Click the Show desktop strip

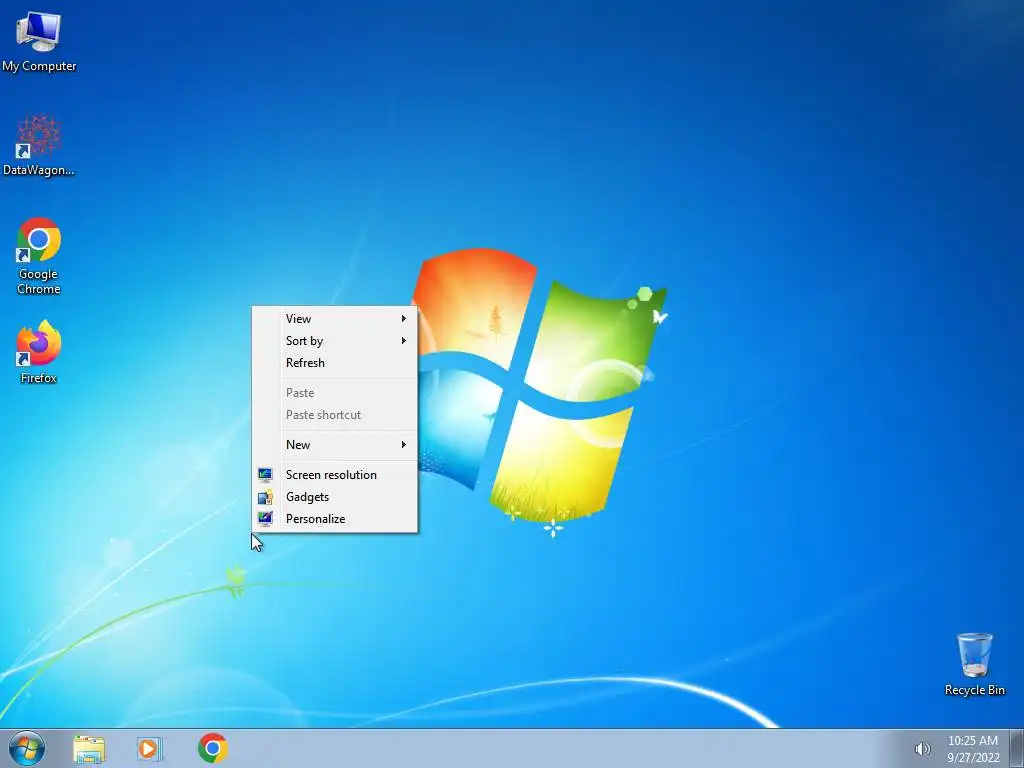pyautogui.click(x=1017, y=749)
